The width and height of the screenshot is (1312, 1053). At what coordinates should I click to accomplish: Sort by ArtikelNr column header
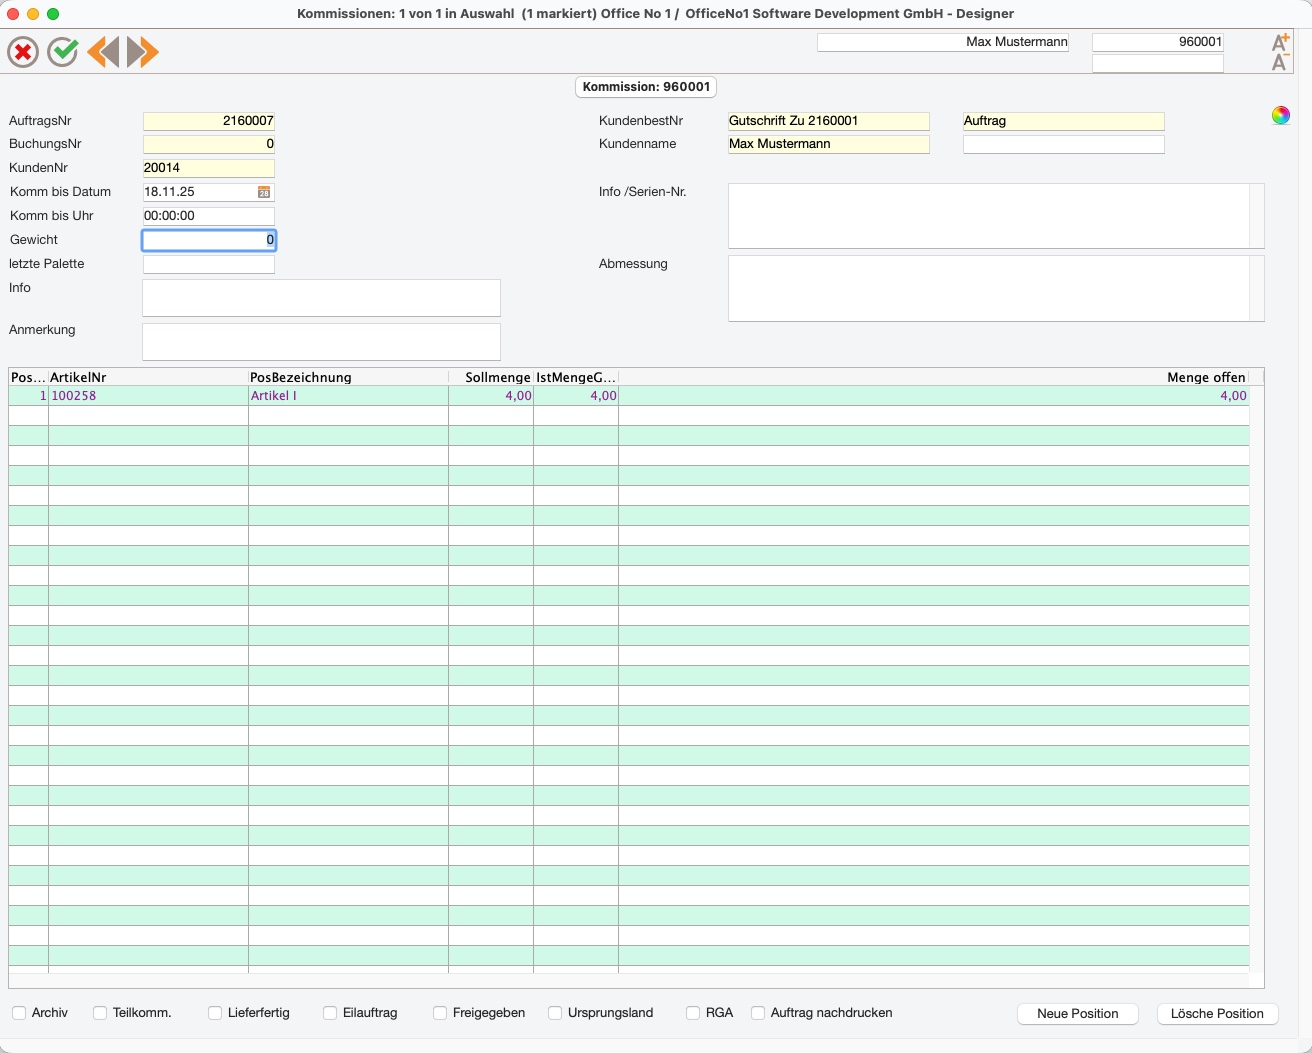(148, 377)
